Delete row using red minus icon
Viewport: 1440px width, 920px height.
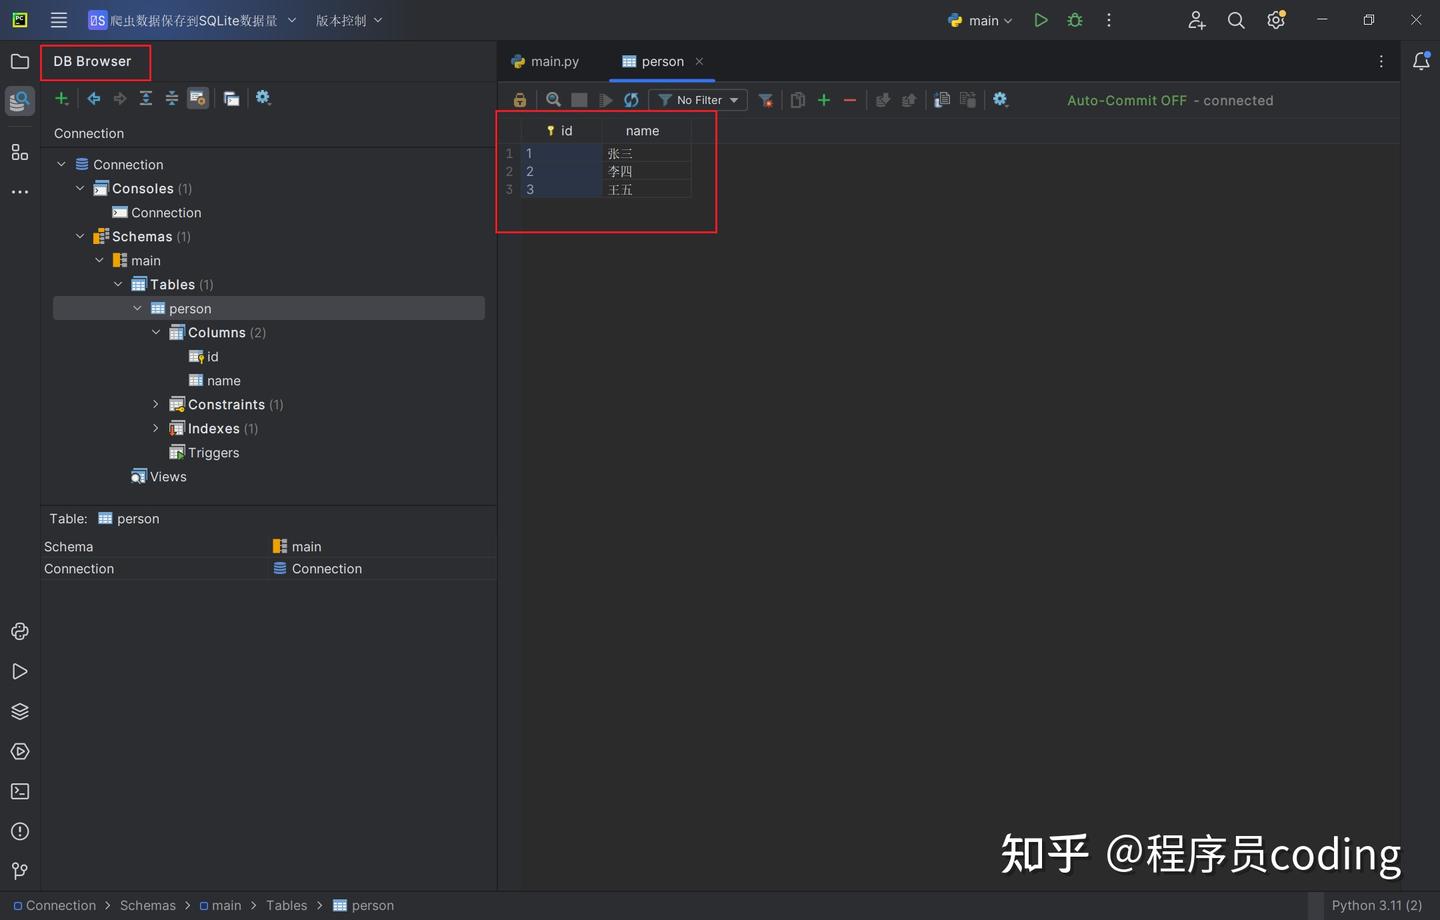(x=850, y=100)
